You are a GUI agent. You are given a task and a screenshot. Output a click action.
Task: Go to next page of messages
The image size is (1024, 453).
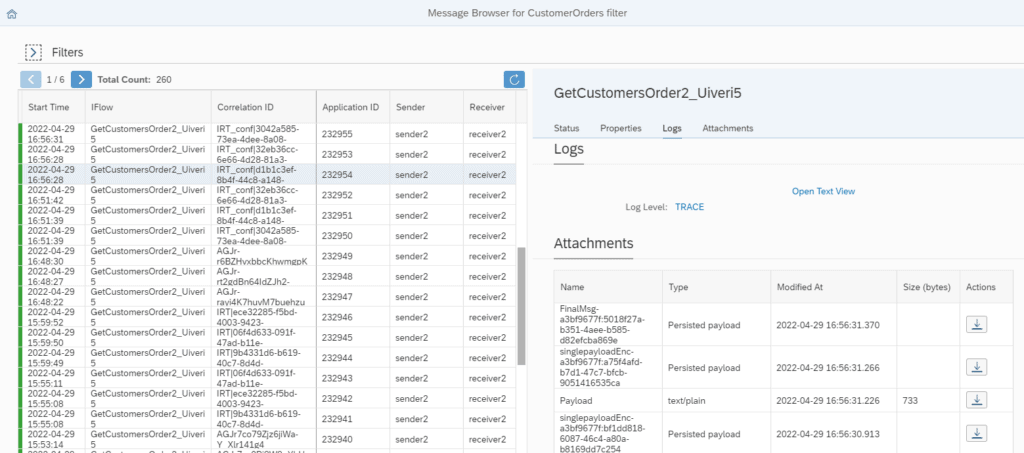point(81,80)
